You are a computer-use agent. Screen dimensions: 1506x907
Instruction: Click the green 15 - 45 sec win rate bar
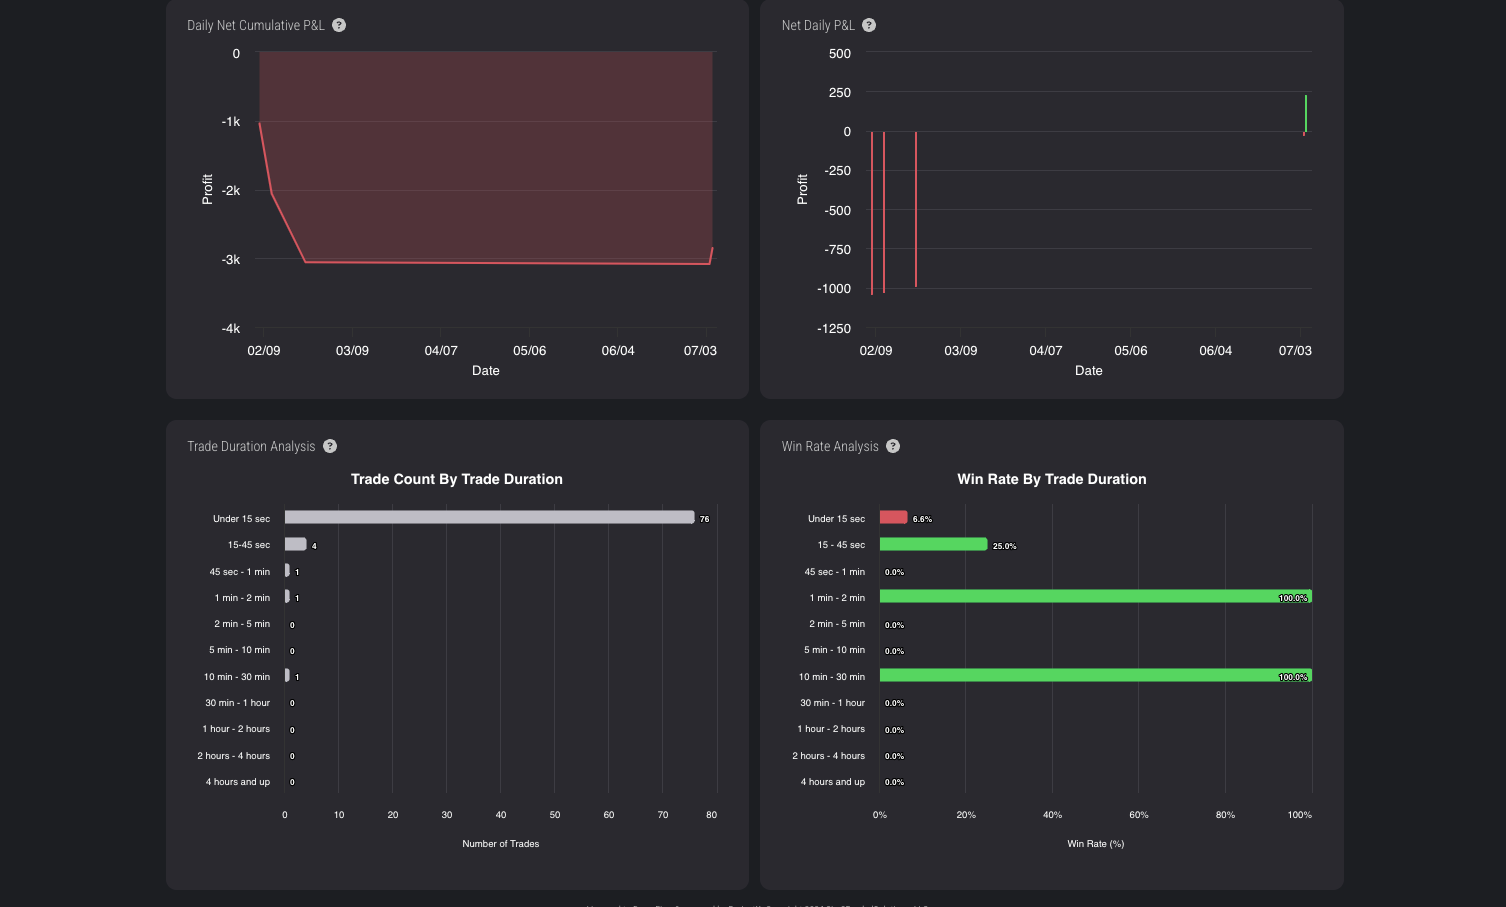[932, 544]
